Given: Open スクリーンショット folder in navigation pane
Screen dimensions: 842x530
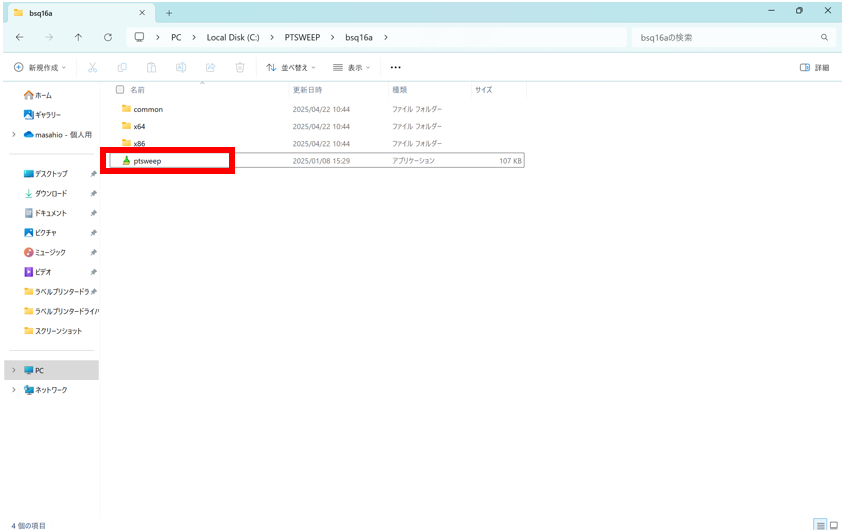Looking at the screenshot, I should pos(53,331).
